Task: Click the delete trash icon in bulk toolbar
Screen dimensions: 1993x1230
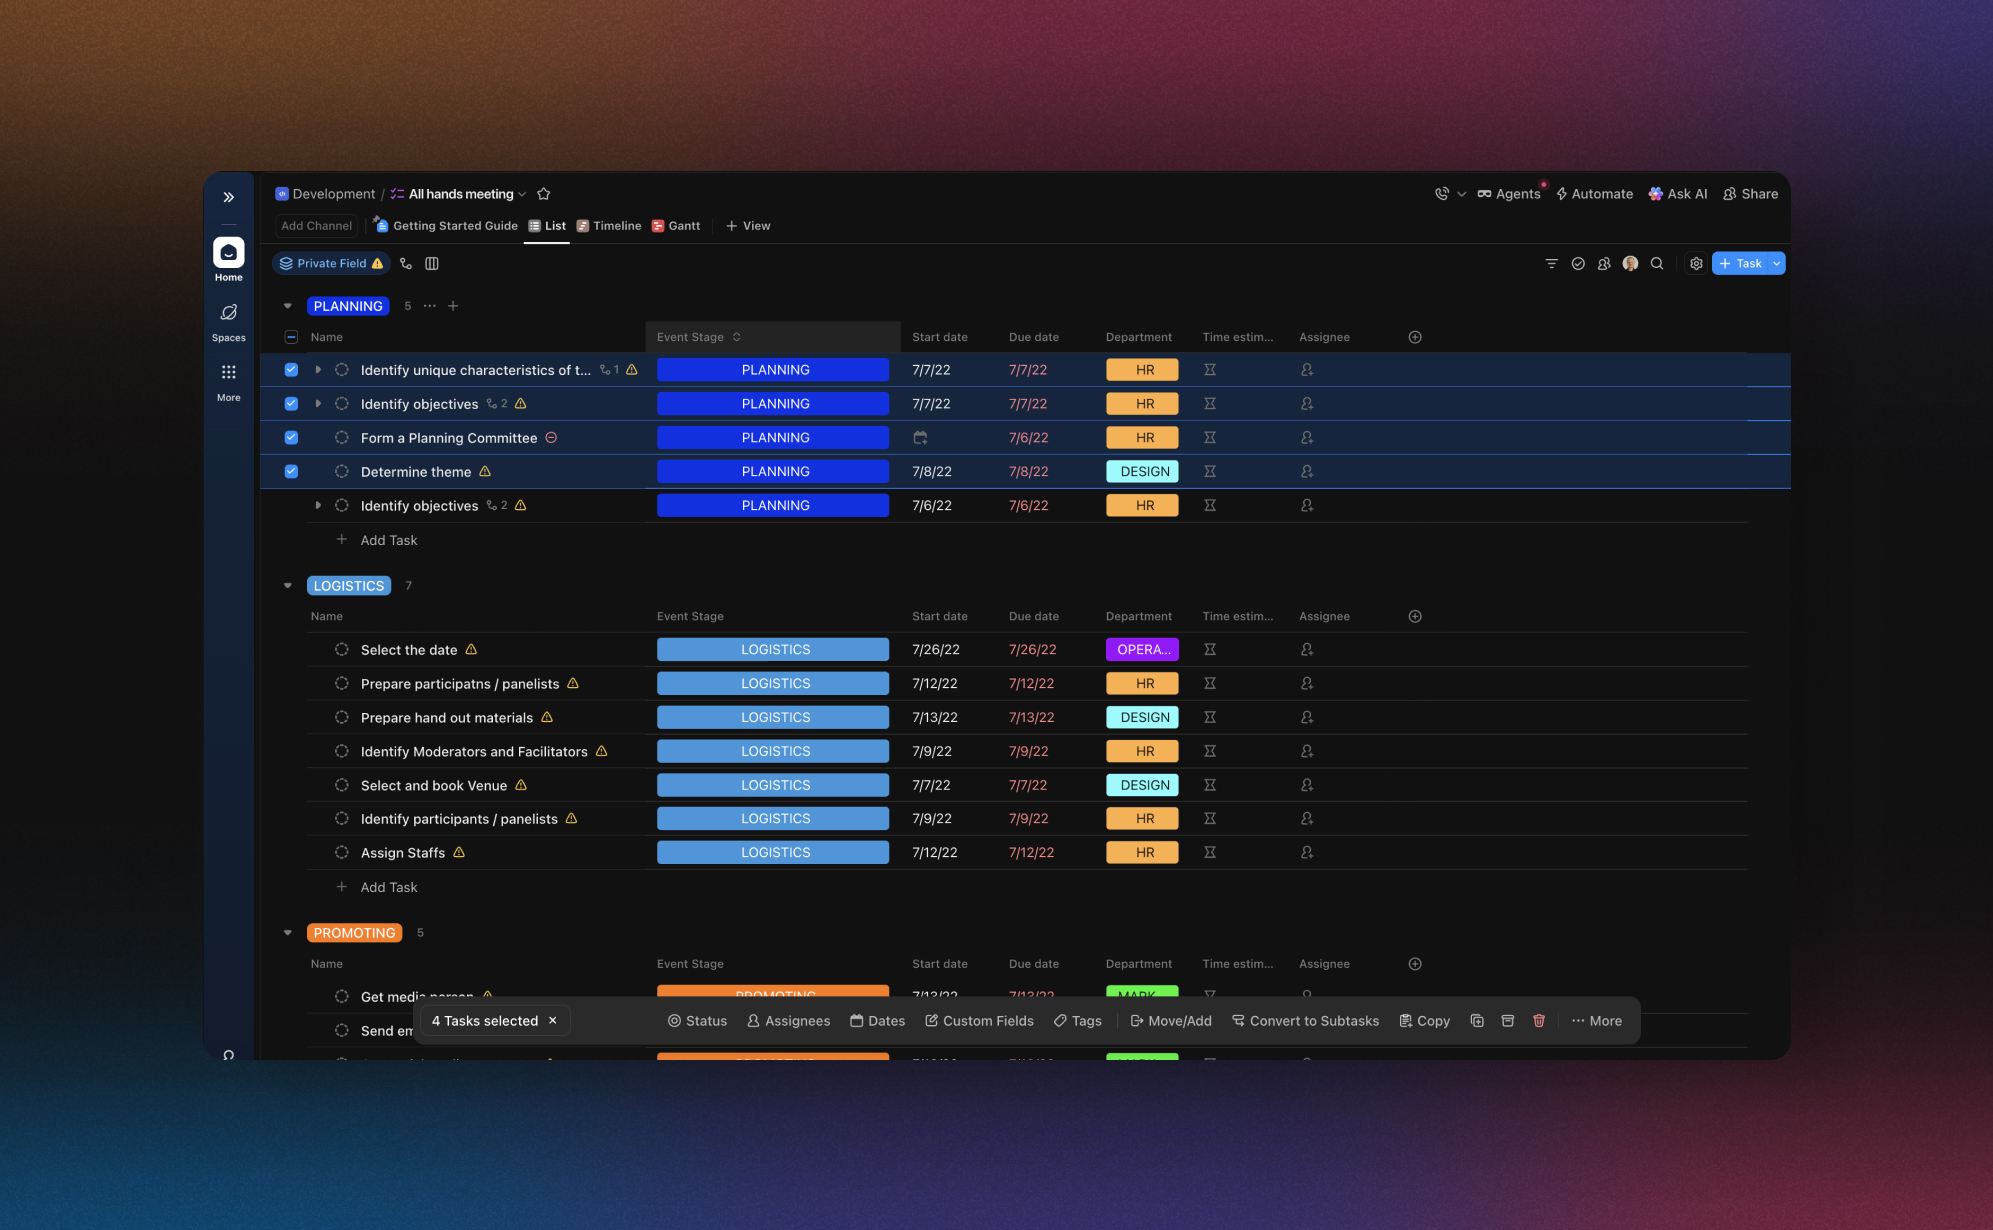Action: (x=1539, y=1021)
